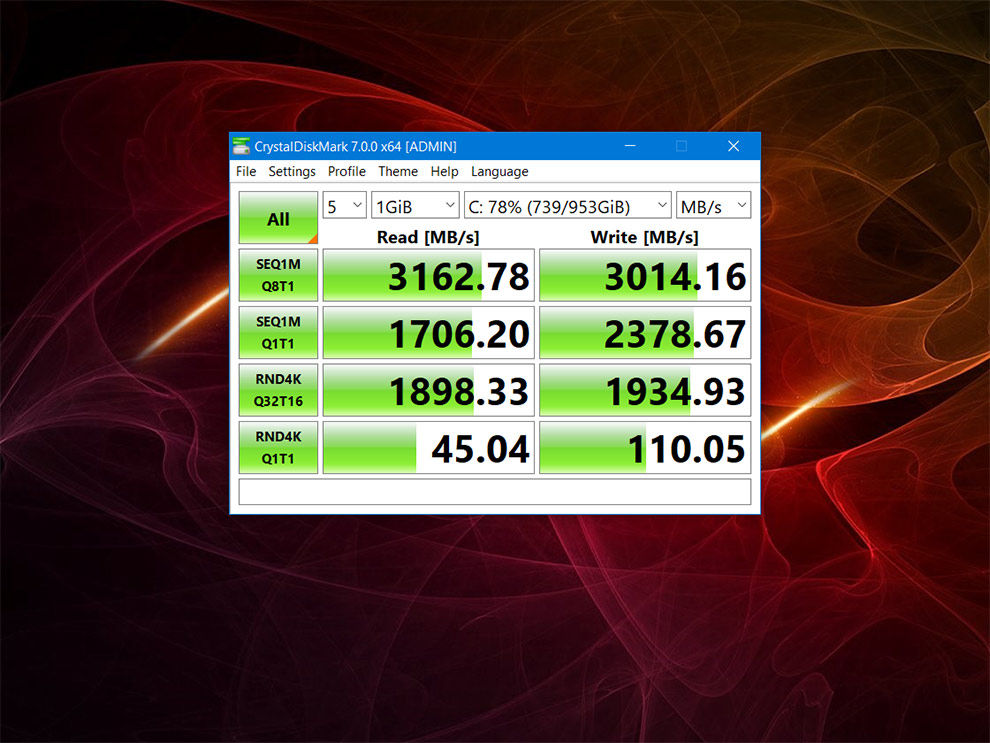Image resolution: width=990 pixels, height=743 pixels.
Task: Click the 1934.93 random write result
Action: tap(645, 390)
